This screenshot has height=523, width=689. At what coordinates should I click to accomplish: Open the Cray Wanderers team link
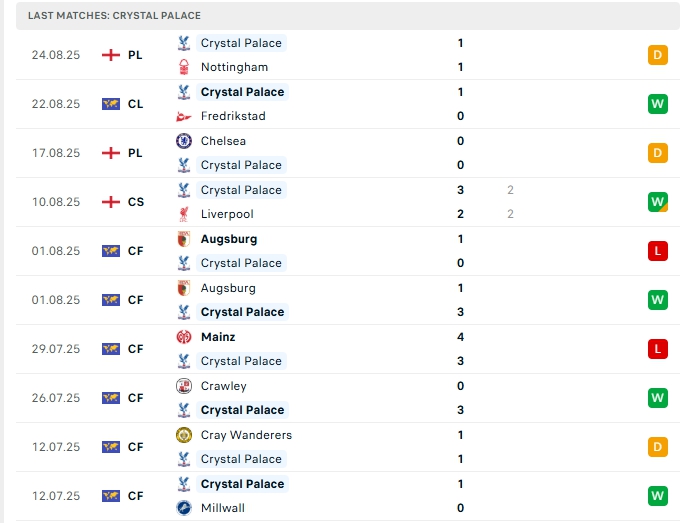[246, 435]
